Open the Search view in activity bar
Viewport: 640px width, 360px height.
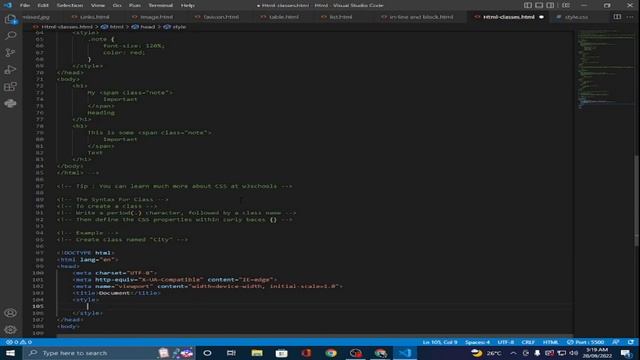point(10,36)
